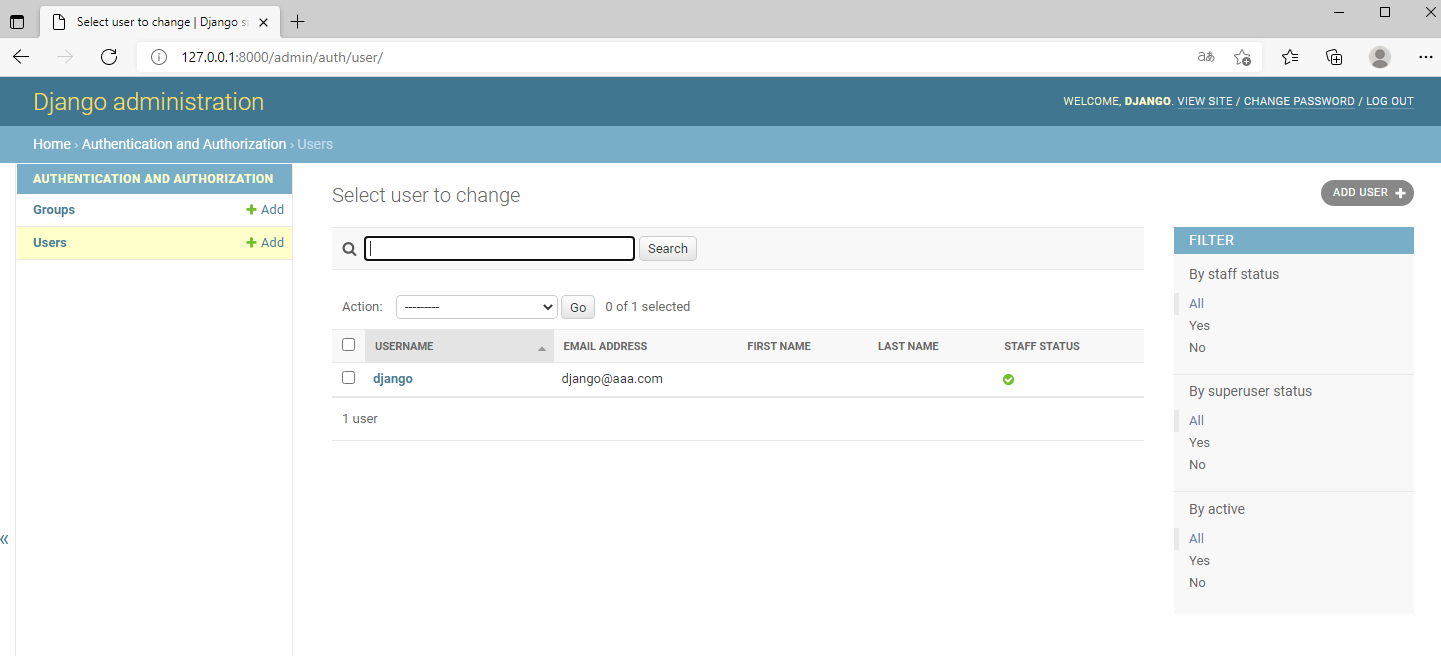
Task: Sort by LAST NAME column
Action: (x=908, y=346)
